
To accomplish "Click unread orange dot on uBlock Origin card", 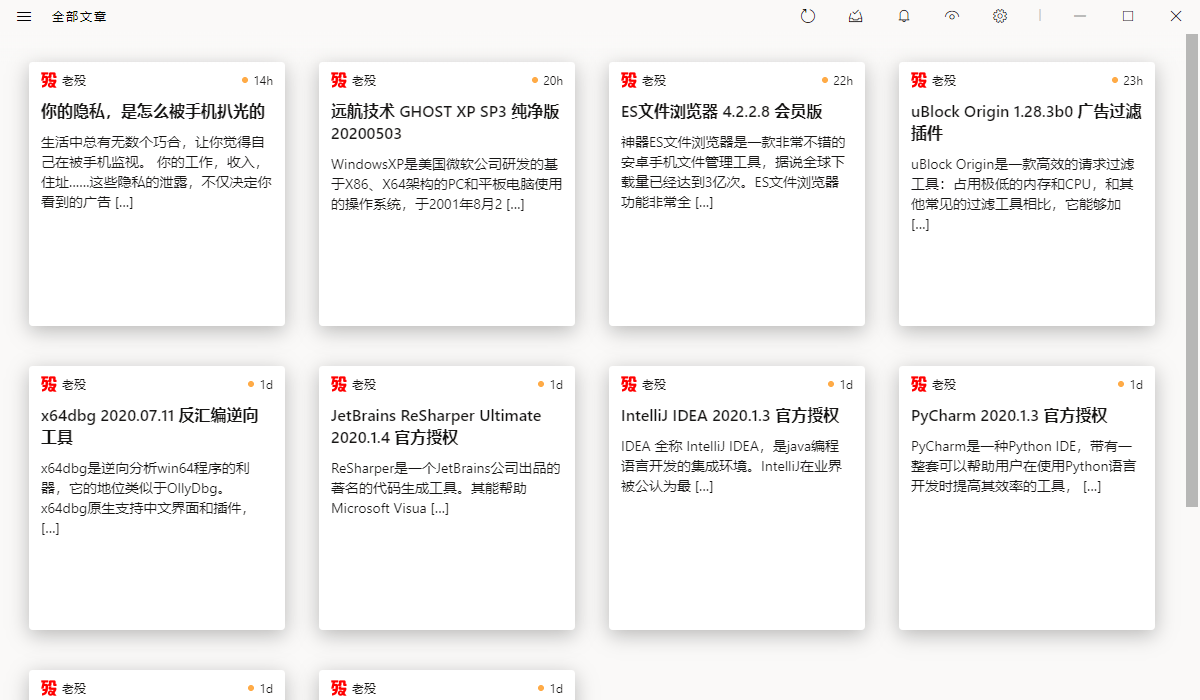I will (x=1115, y=80).
